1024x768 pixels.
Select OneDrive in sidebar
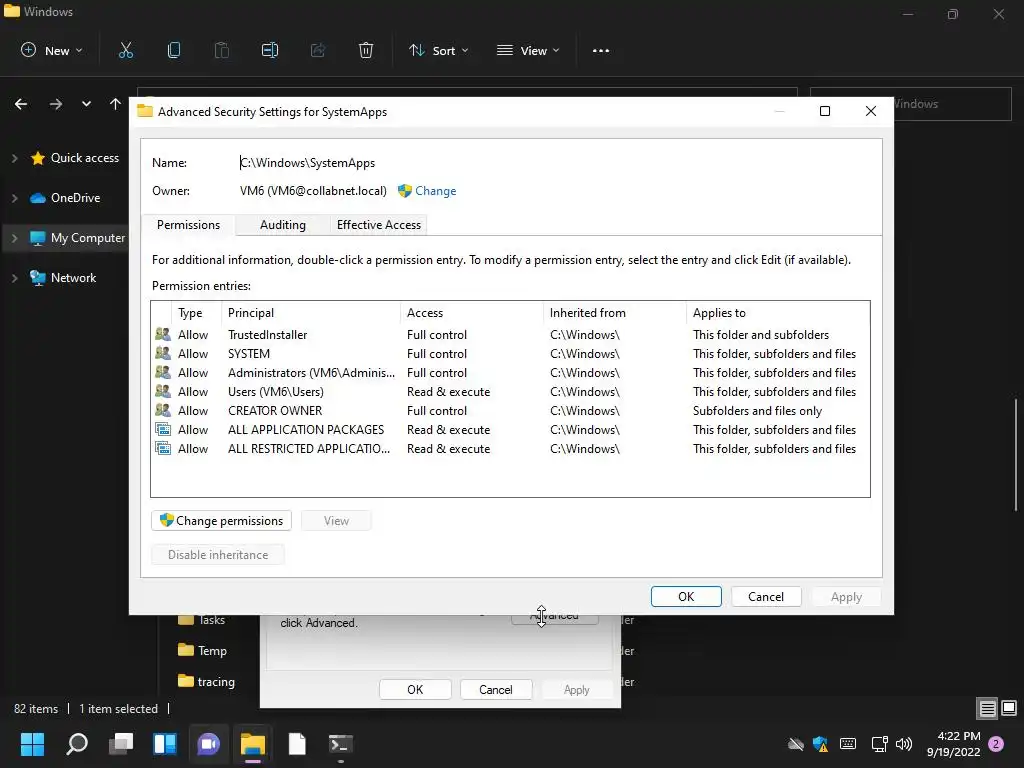(x=65, y=198)
